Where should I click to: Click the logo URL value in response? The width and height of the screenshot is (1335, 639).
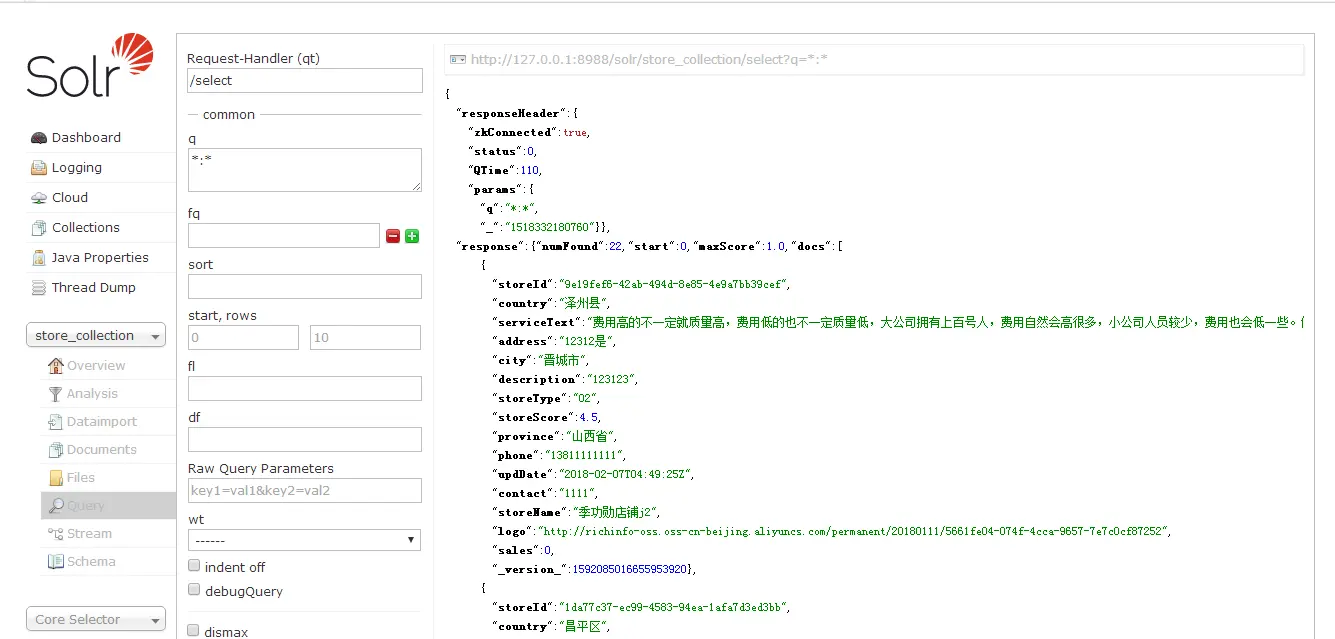tap(852, 531)
